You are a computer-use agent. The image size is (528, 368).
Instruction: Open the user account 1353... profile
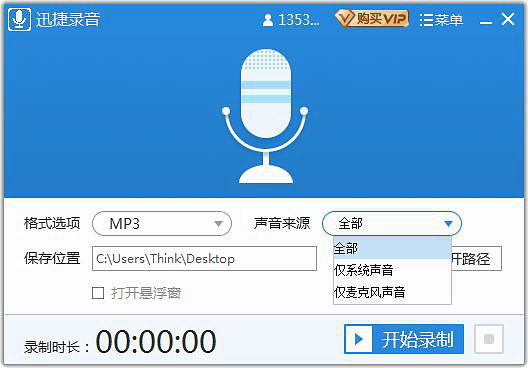291,20
